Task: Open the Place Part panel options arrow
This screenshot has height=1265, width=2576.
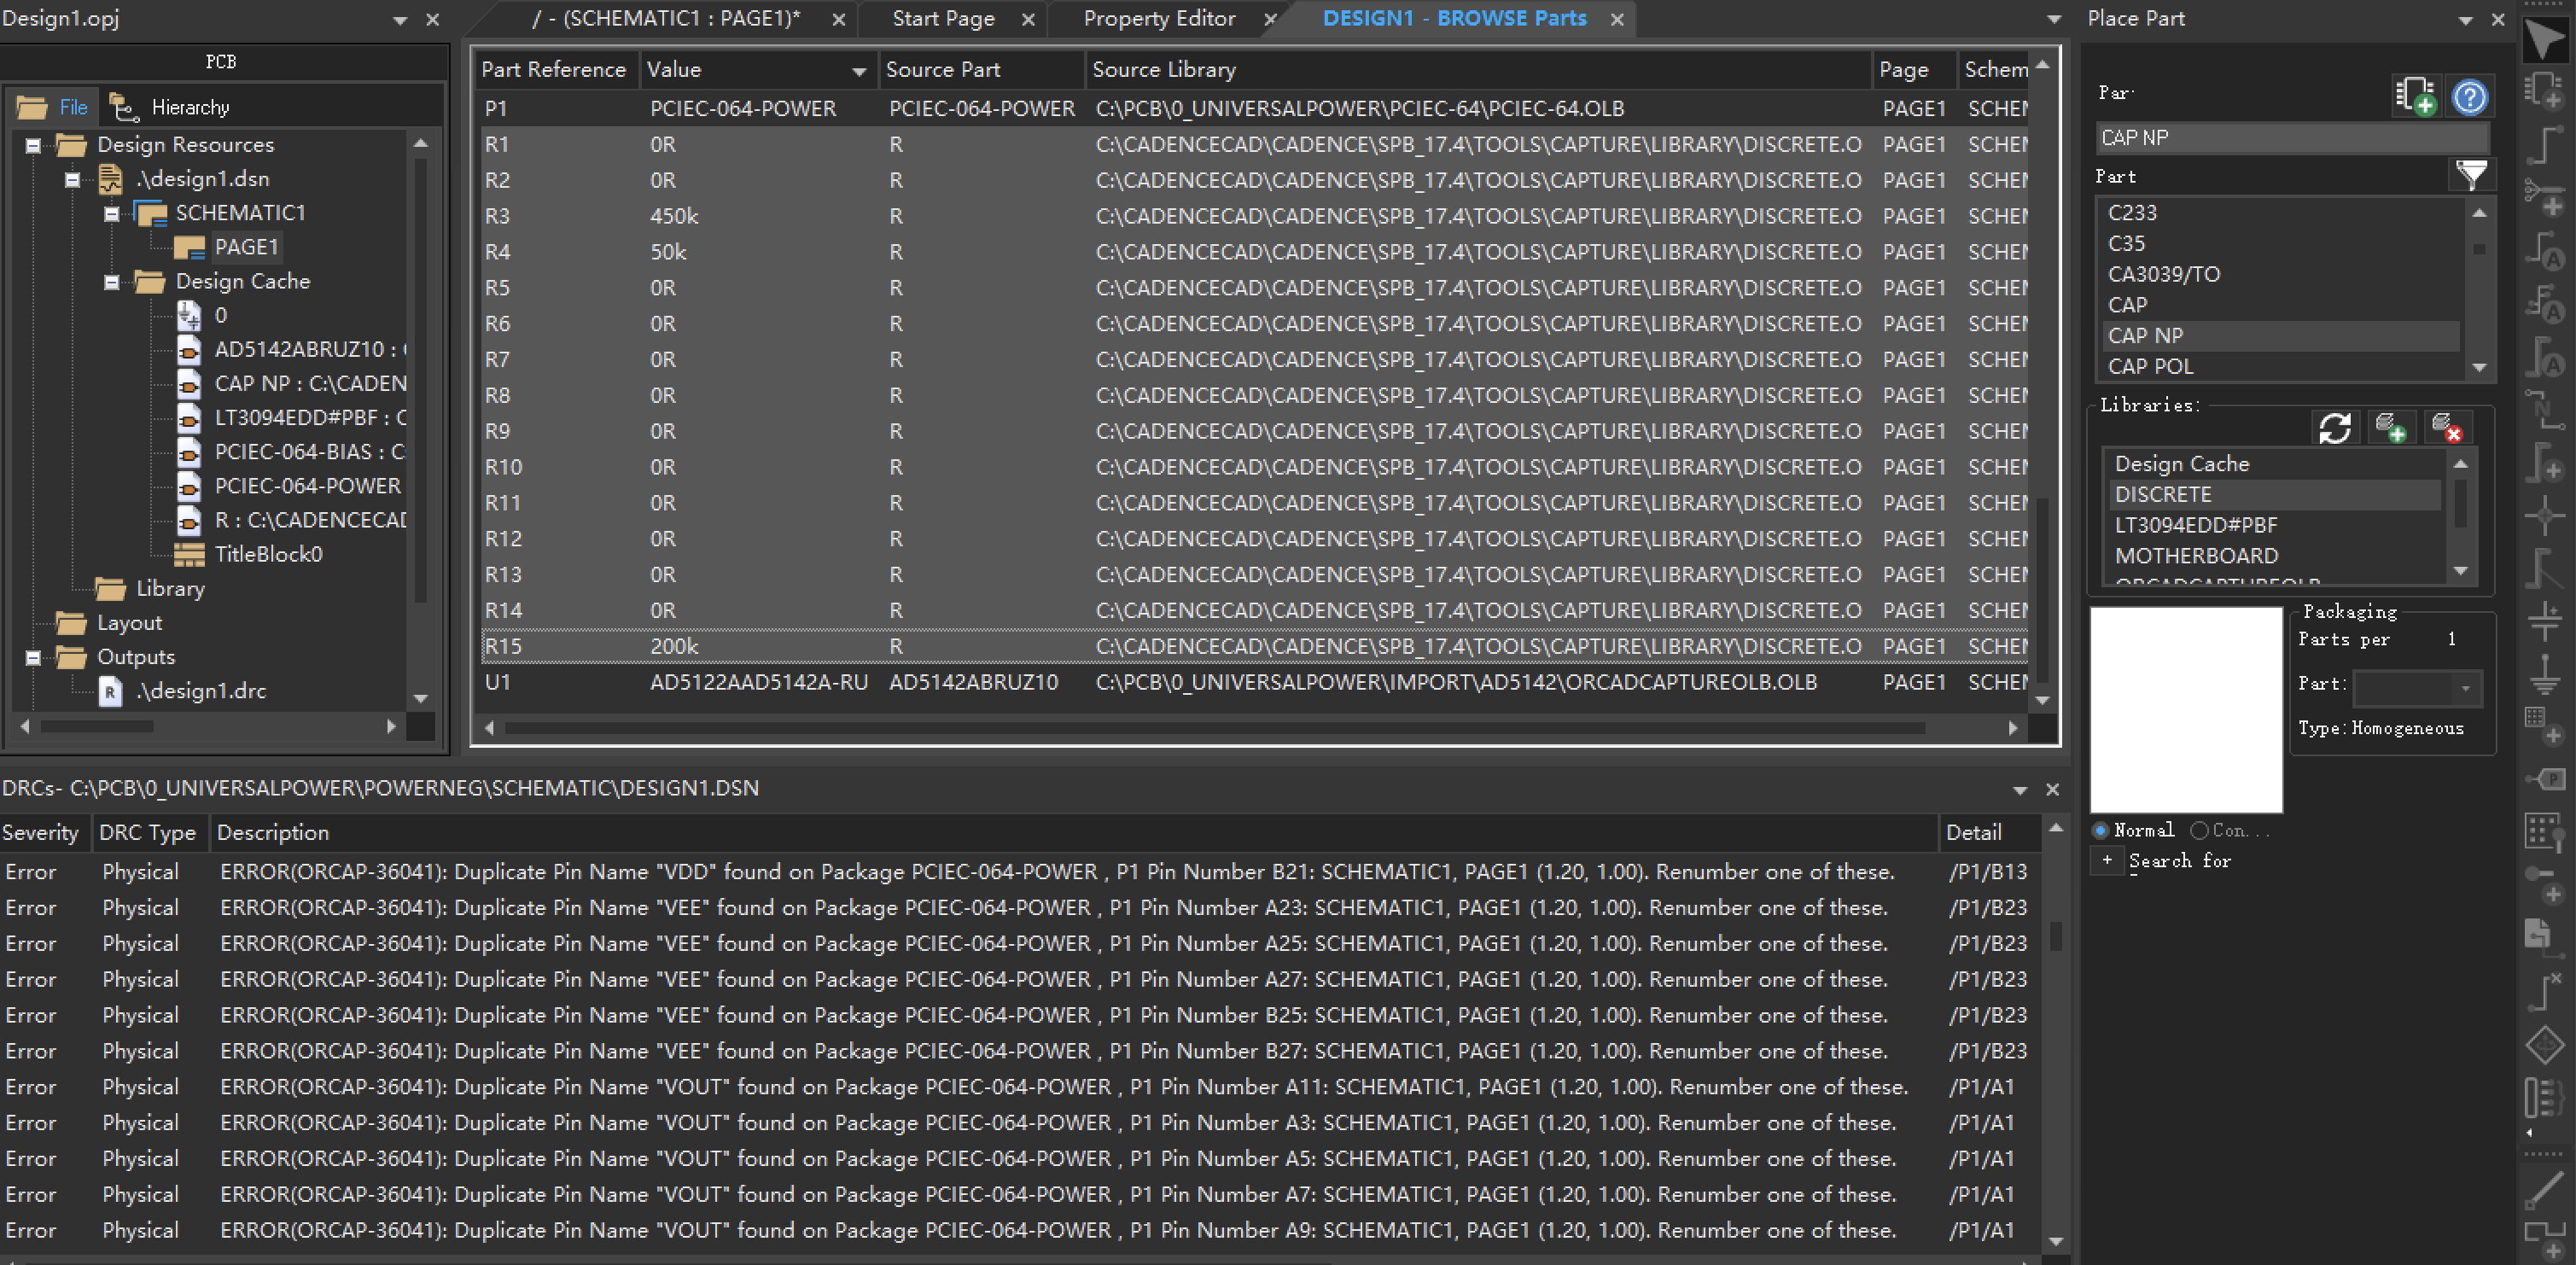Action: pos(2465,20)
